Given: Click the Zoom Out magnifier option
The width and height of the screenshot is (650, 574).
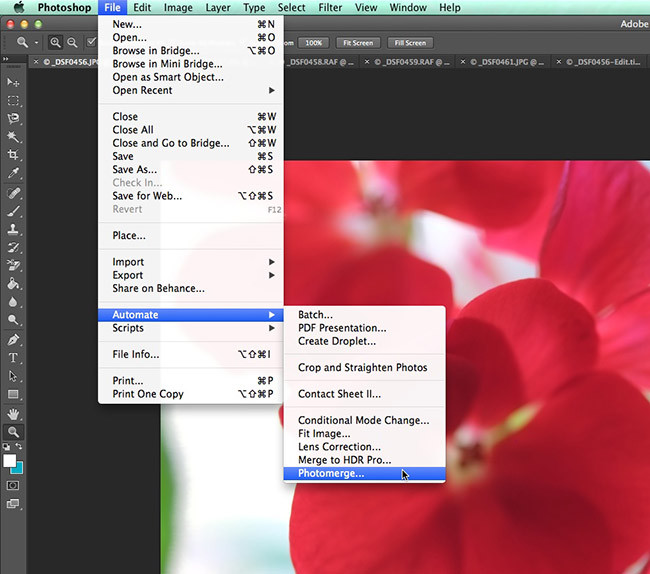Looking at the screenshot, I should coord(73,43).
